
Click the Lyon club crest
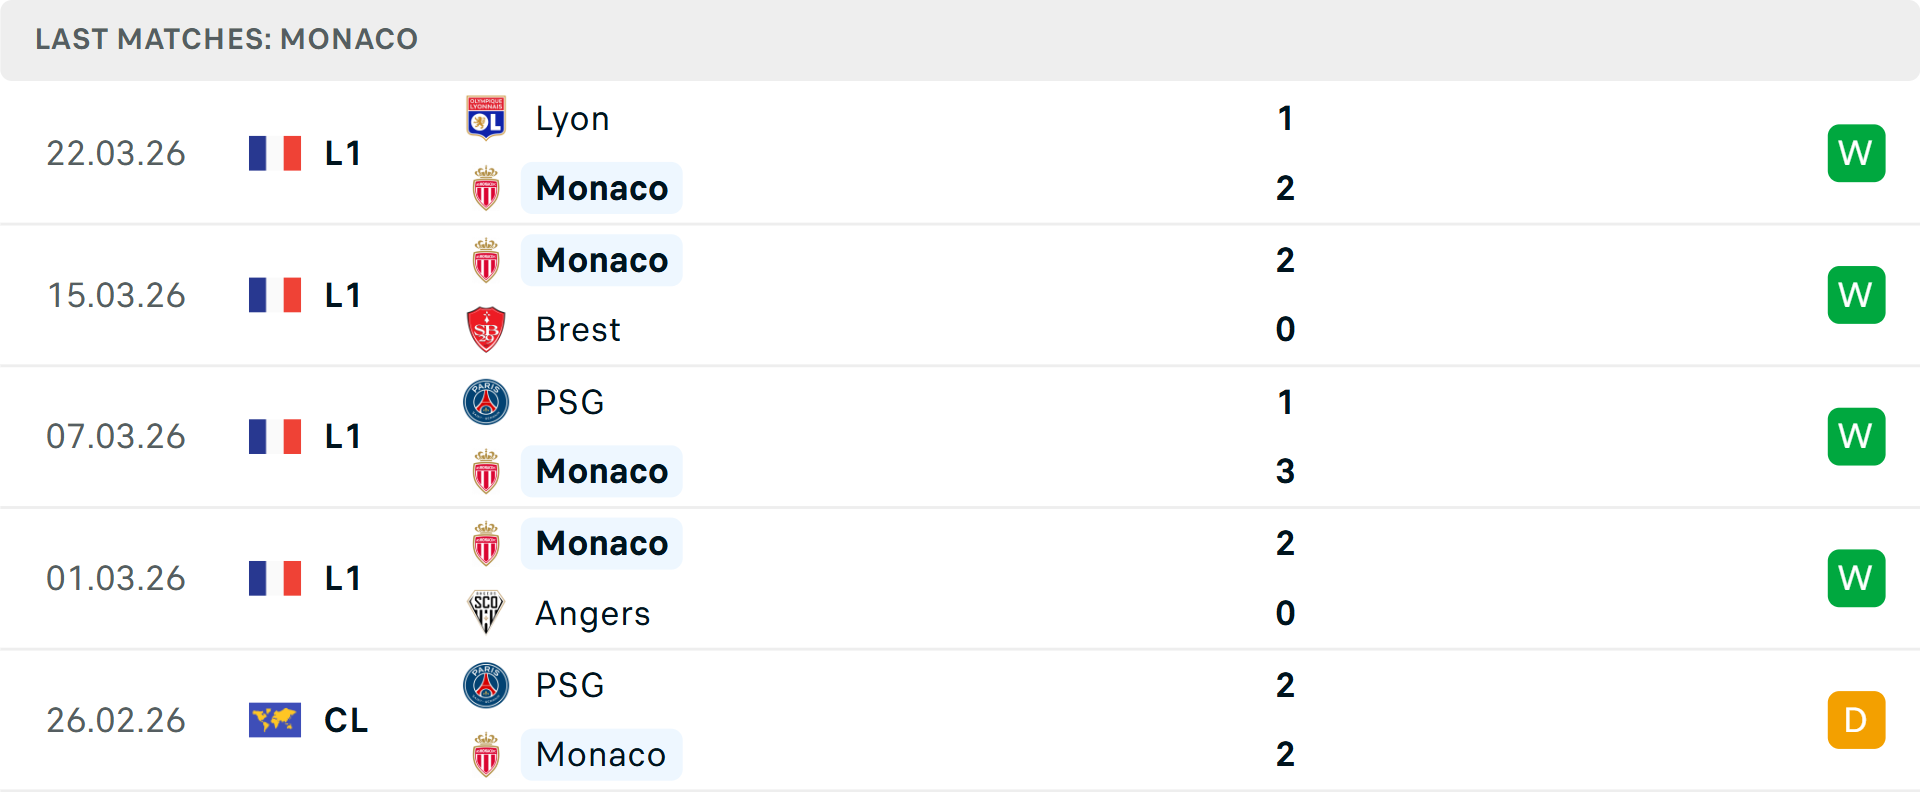(x=486, y=117)
